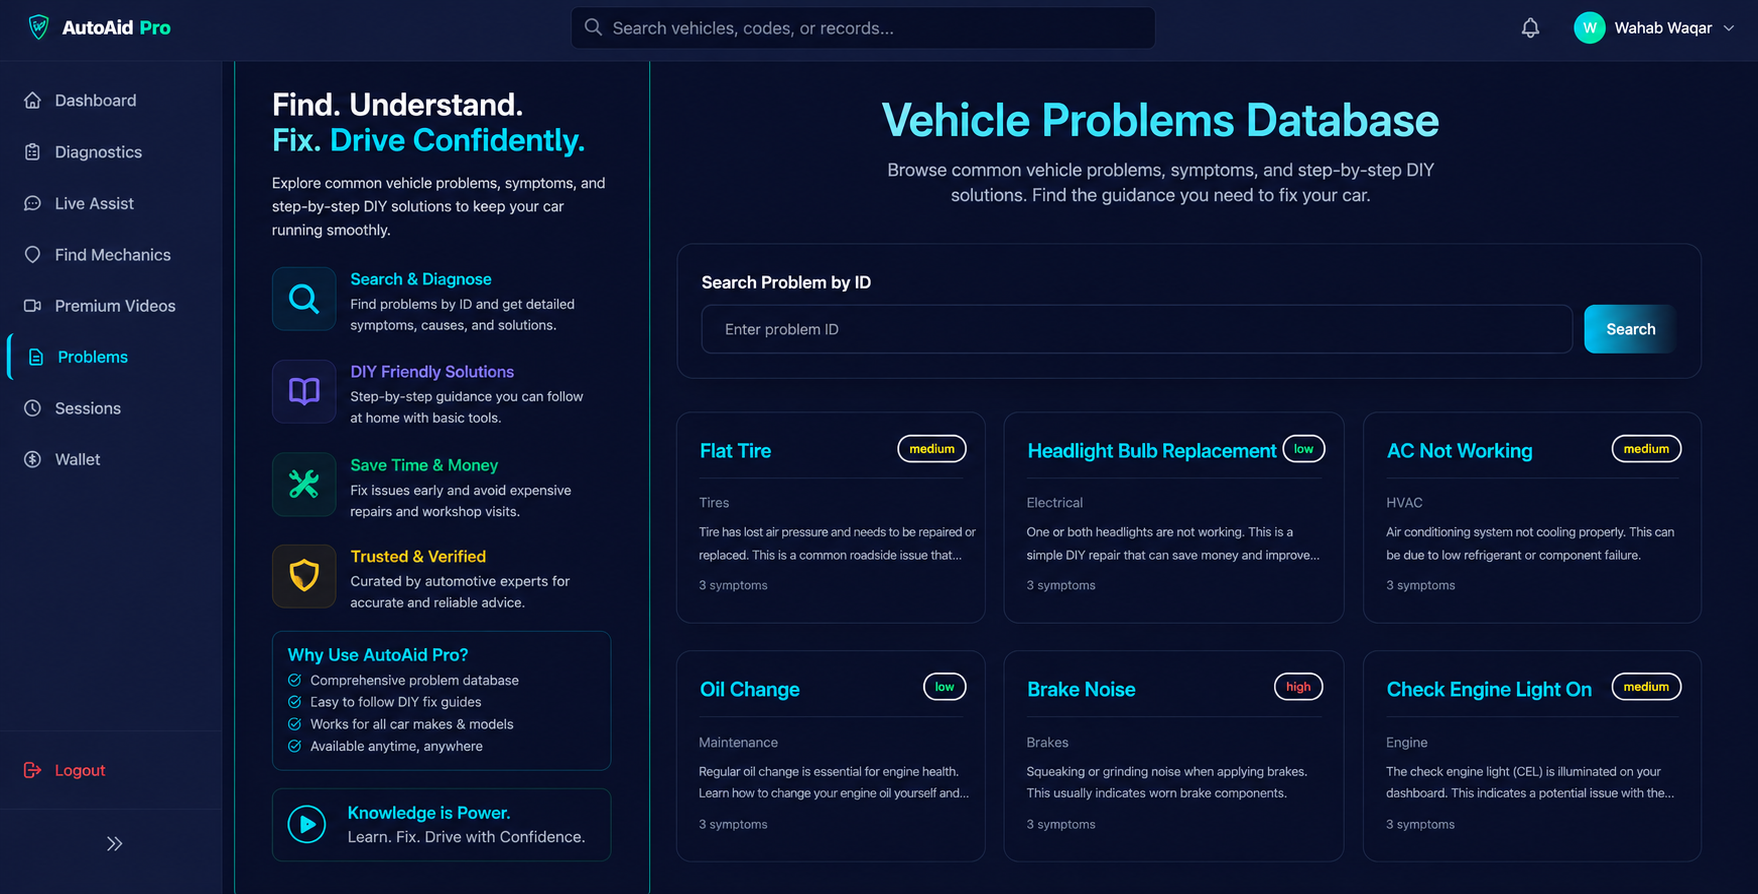Click 3 symptoms under Brake Noise
Screen dimensions: 1758x894
(1061, 824)
